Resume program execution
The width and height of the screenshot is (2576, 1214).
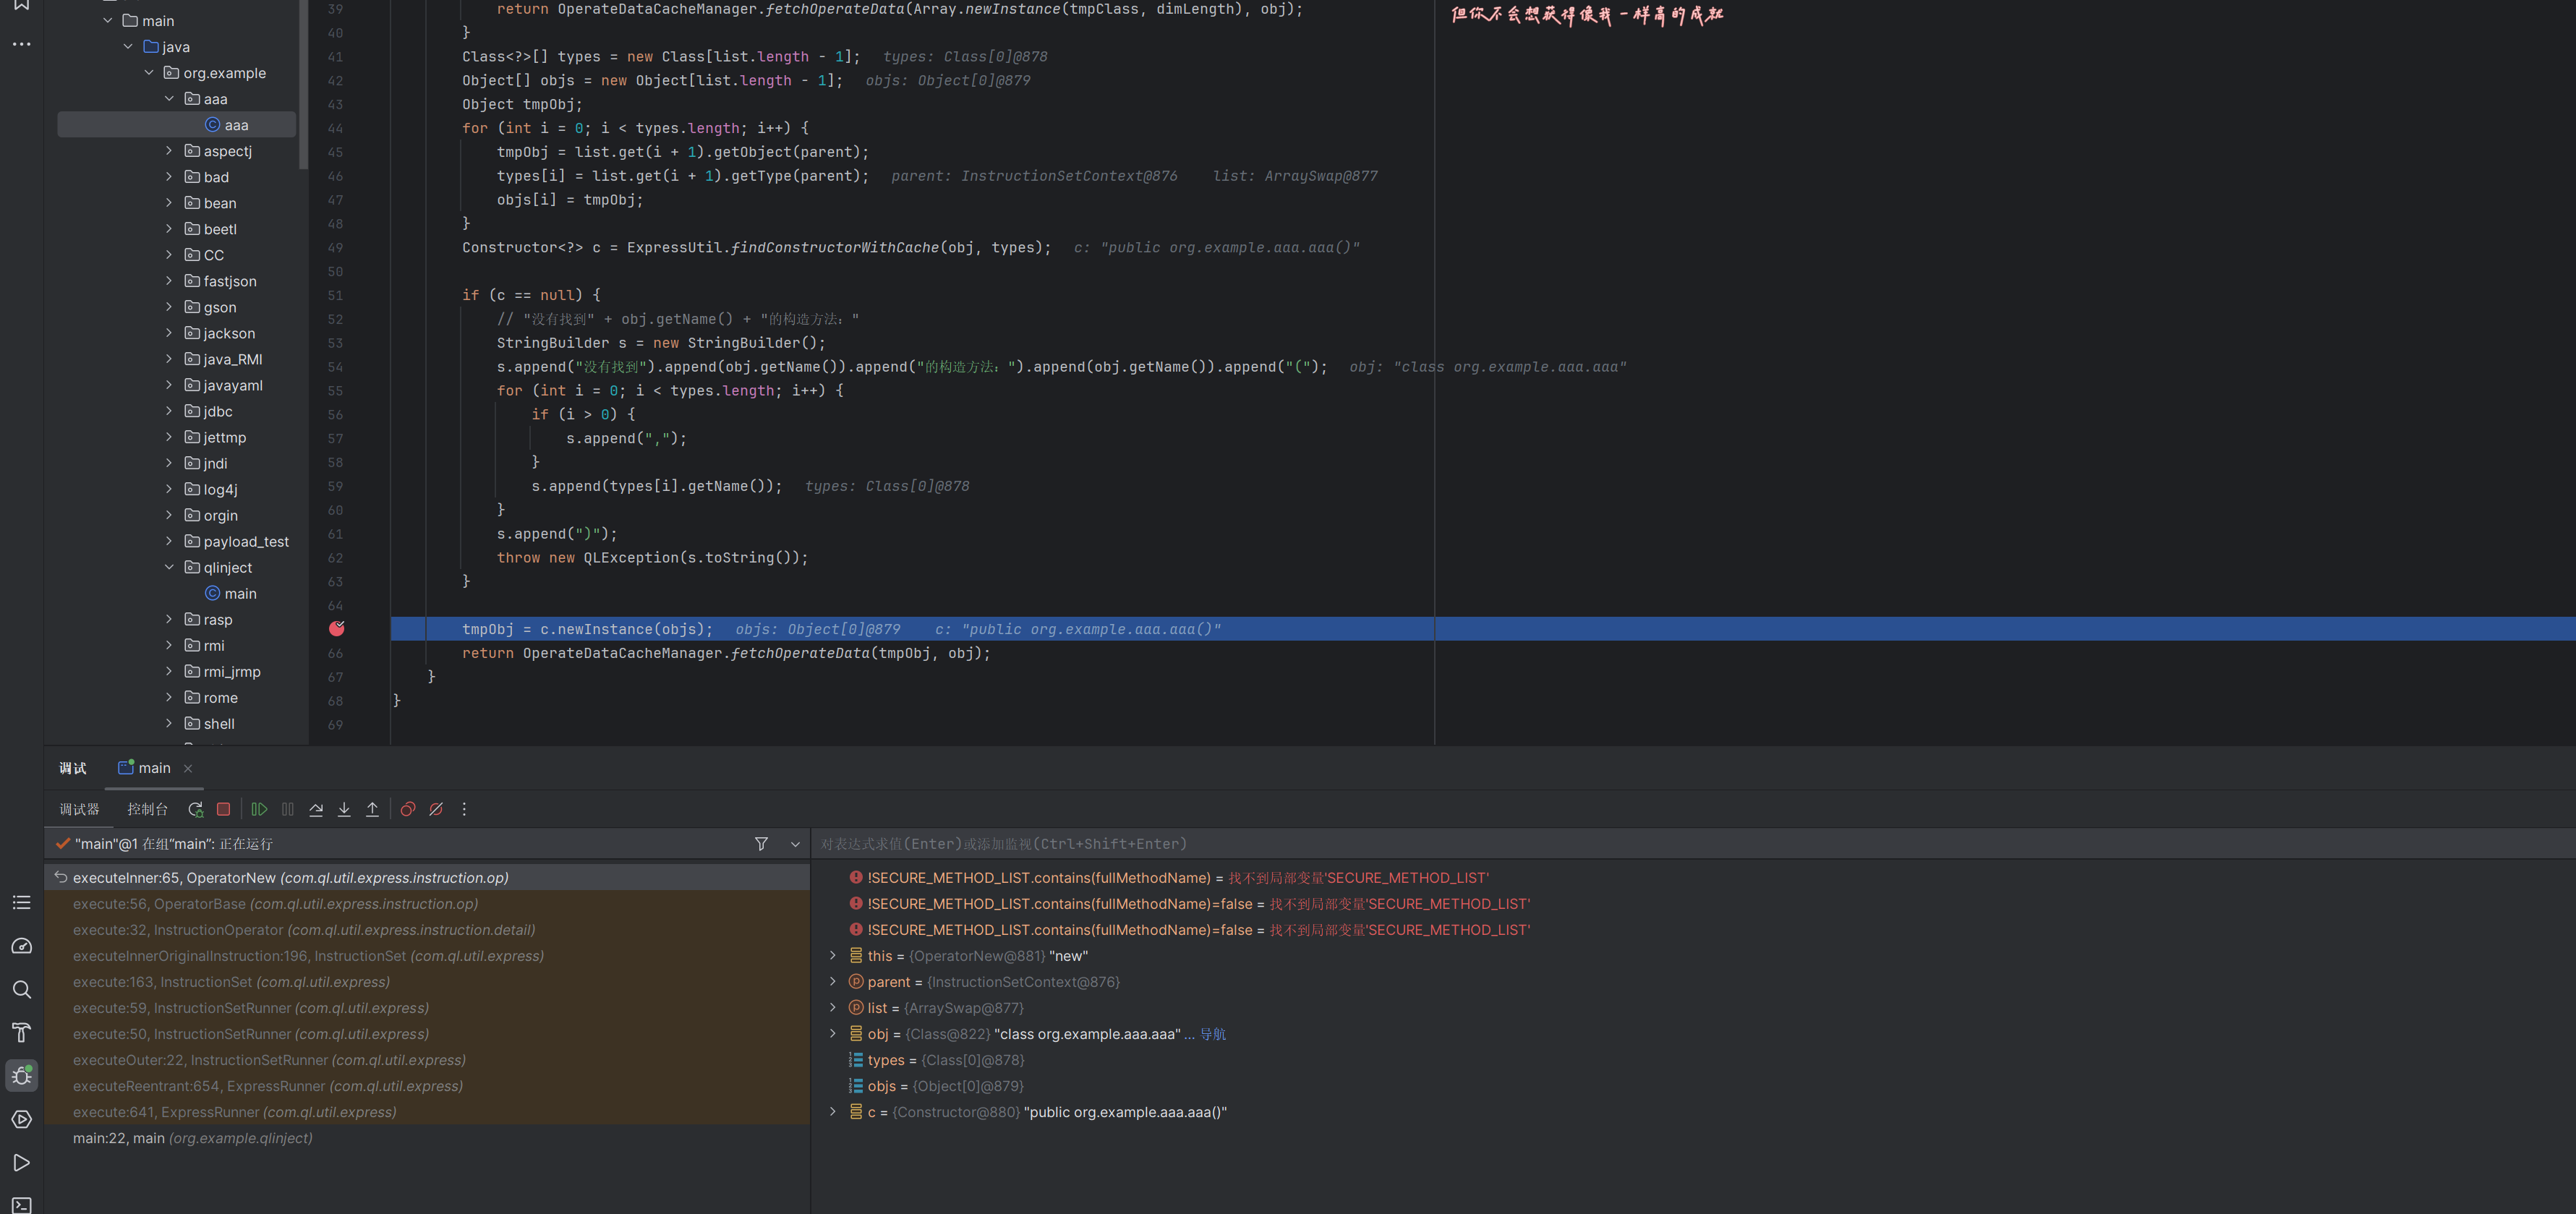click(259, 809)
